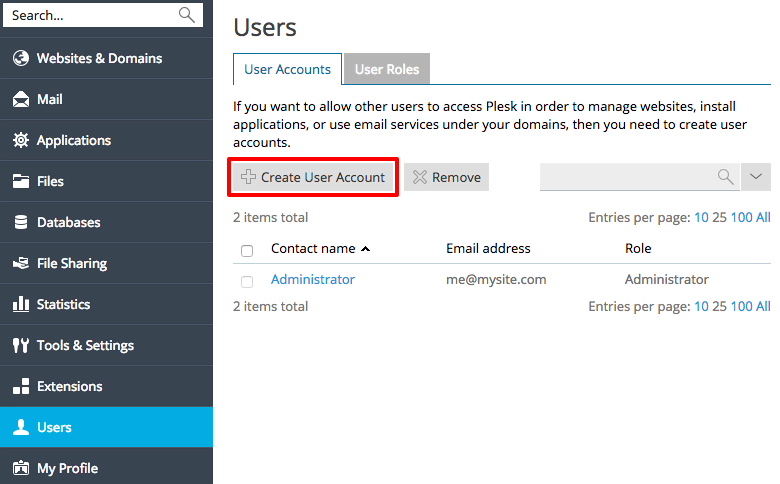This screenshot has height=484, width=780.
Task: Navigate to Databases
Action: [x=106, y=222]
